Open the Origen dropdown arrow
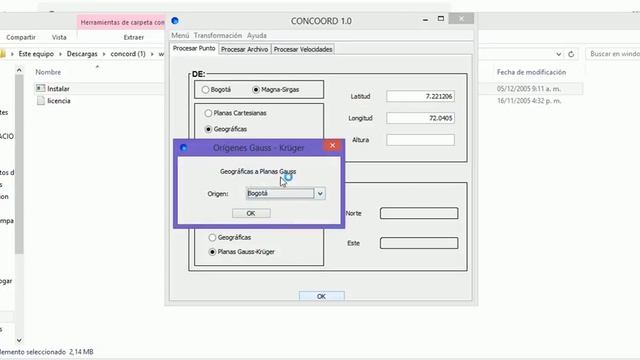640x360 pixels. pyautogui.click(x=320, y=193)
